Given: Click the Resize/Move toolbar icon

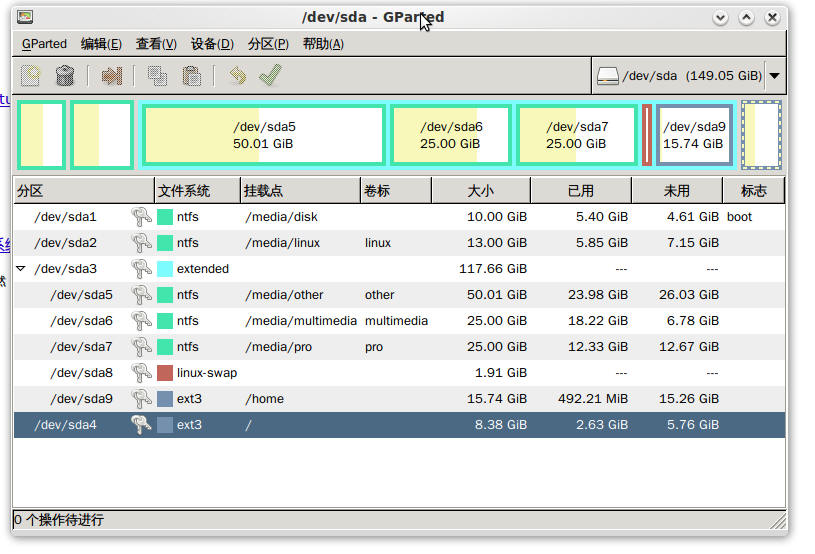Looking at the screenshot, I should [x=112, y=76].
